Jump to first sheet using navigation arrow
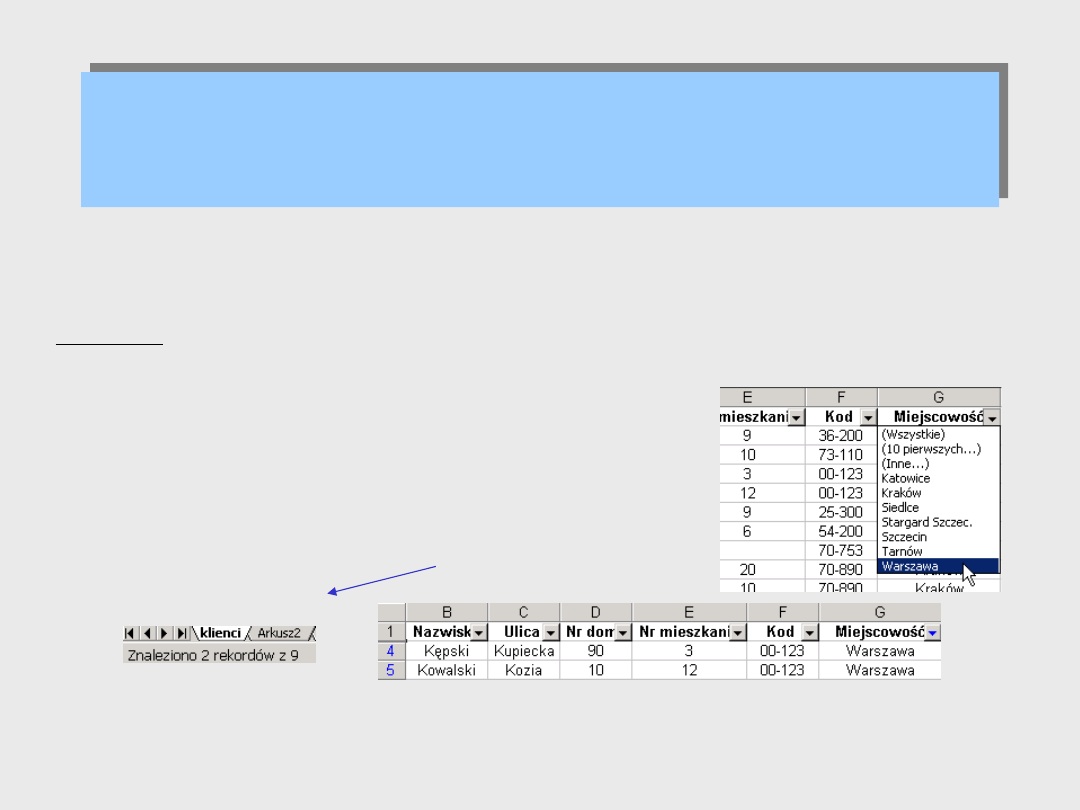 pos(131,633)
